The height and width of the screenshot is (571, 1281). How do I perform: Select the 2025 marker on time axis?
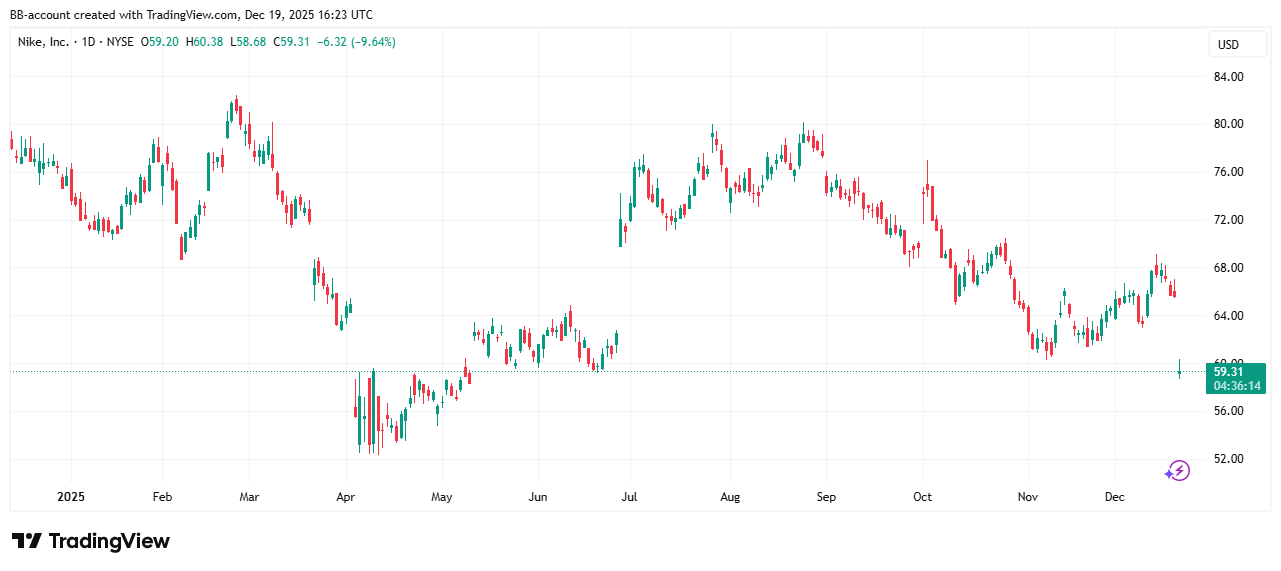[x=72, y=496]
